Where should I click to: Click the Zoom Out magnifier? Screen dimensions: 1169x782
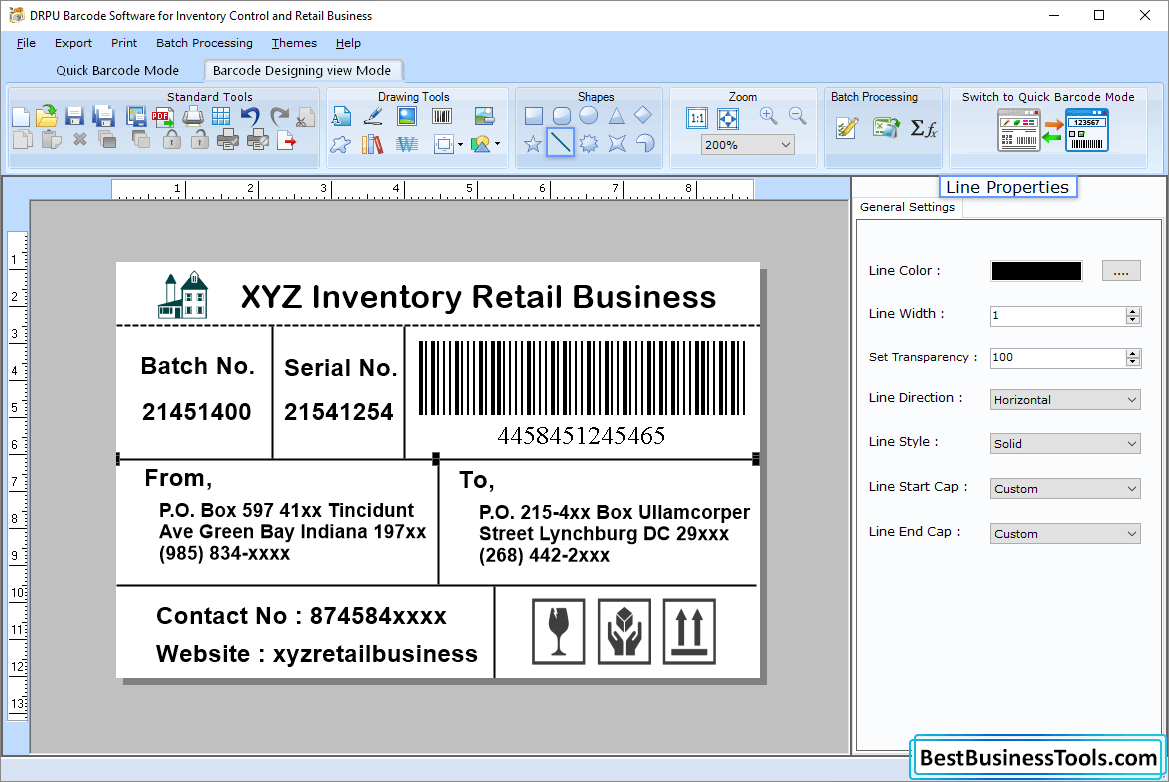tap(798, 116)
